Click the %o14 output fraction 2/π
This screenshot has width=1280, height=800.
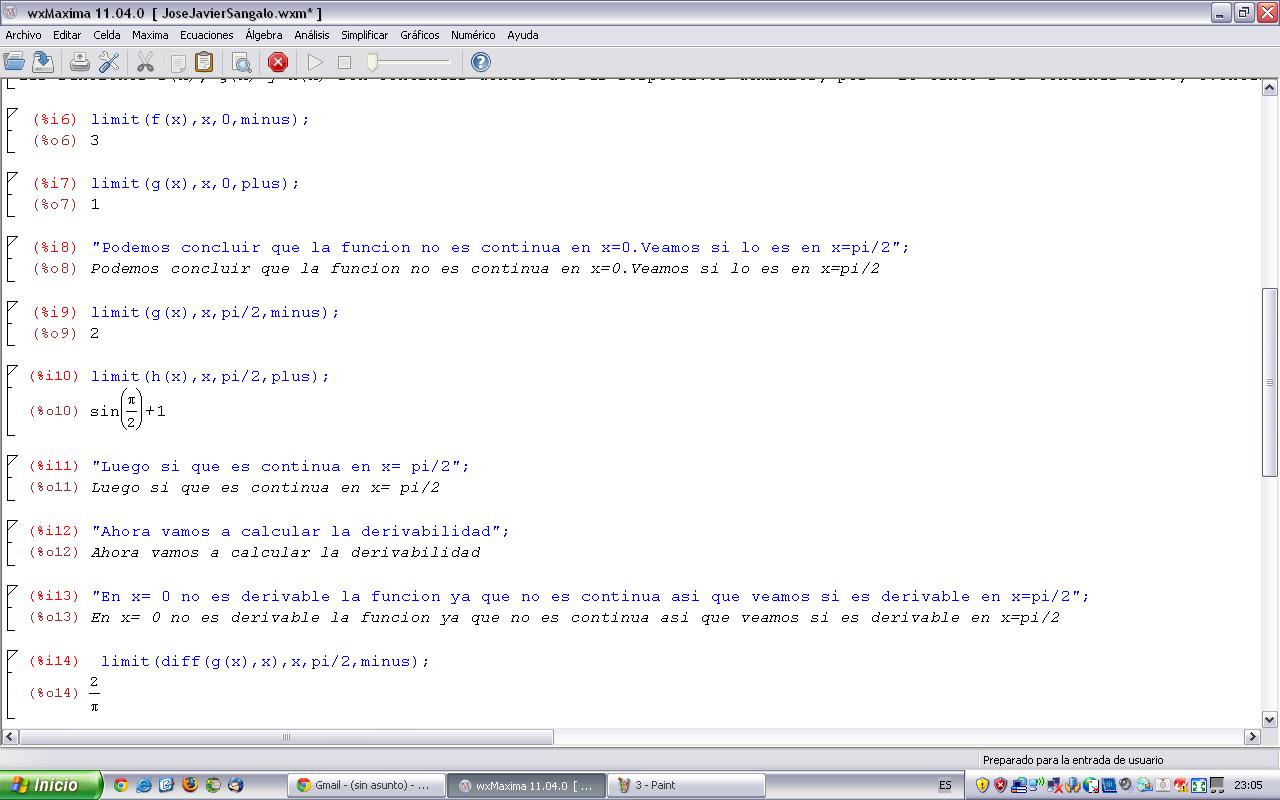95,694
